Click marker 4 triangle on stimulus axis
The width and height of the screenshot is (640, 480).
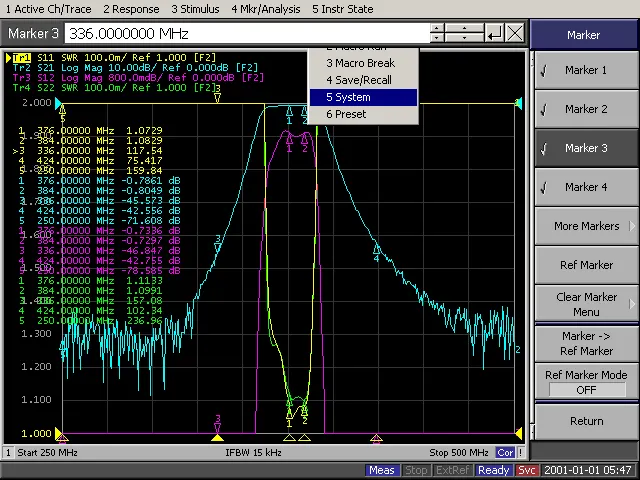point(377,437)
